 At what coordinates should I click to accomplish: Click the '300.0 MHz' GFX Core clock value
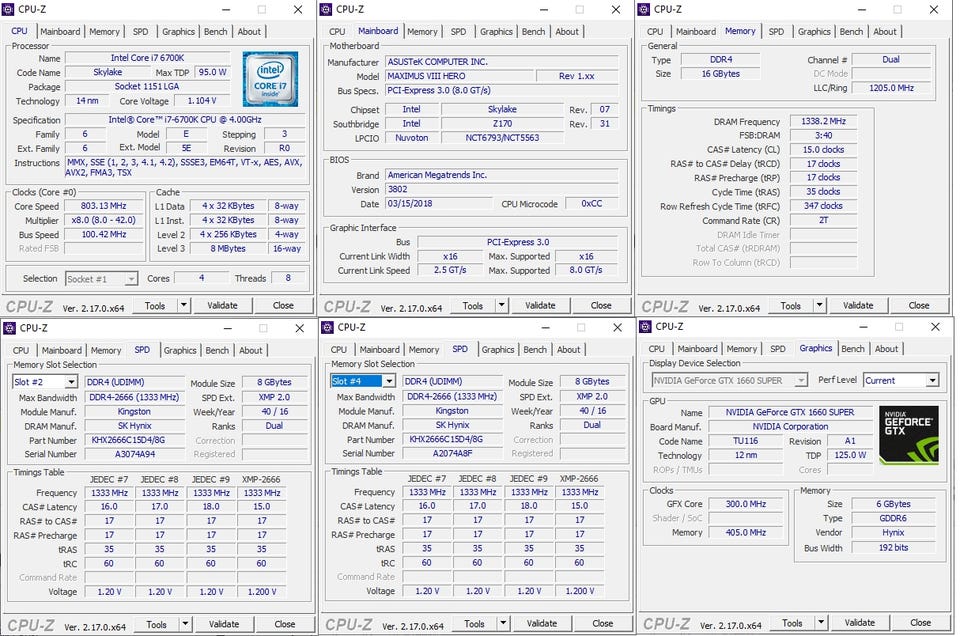tap(745, 504)
